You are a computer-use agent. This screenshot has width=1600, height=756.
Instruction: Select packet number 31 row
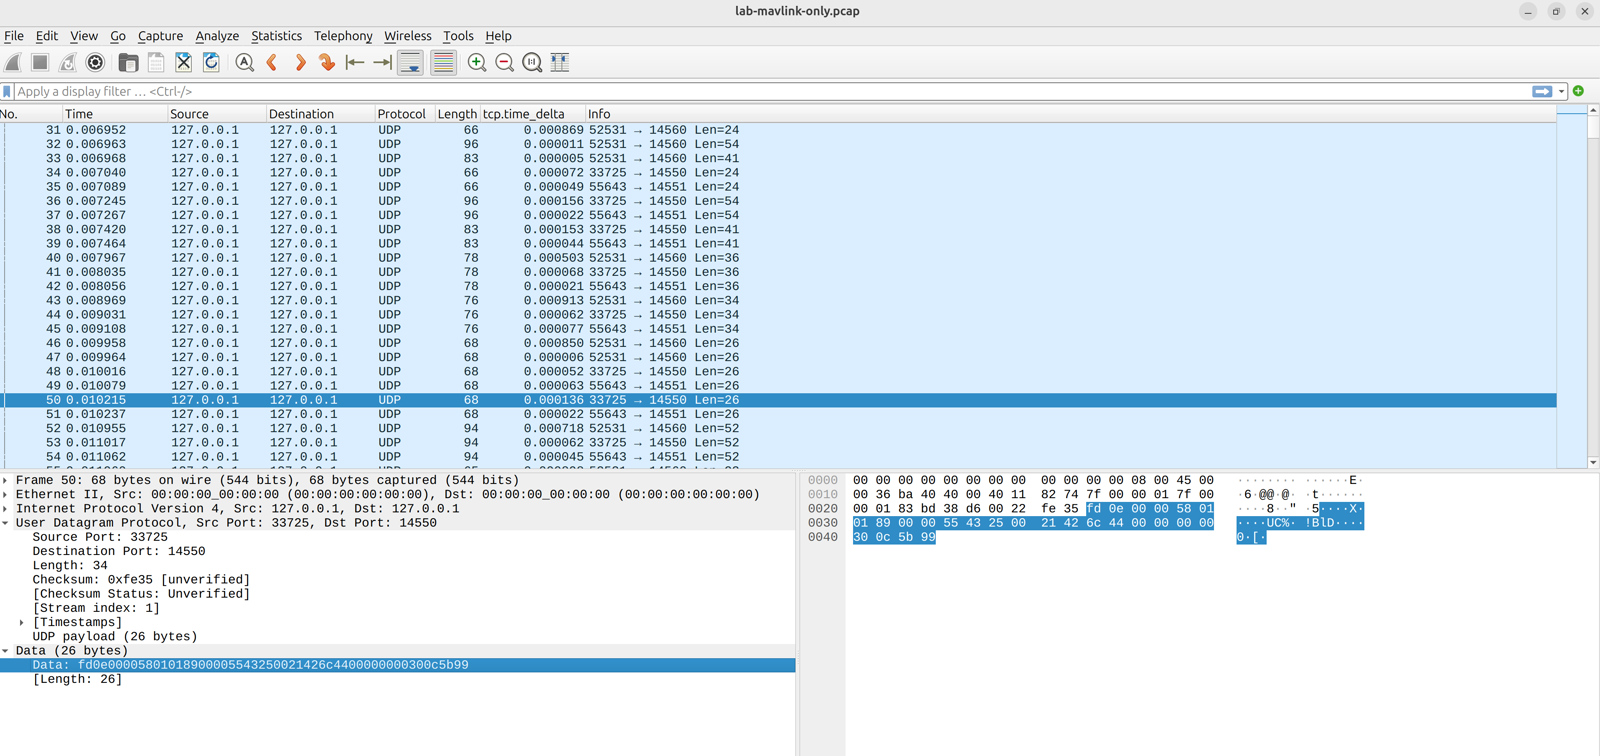778,130
